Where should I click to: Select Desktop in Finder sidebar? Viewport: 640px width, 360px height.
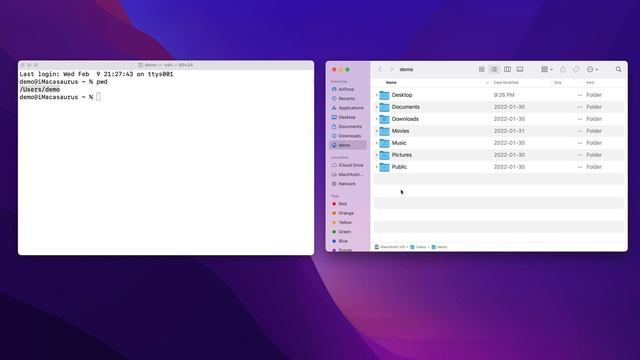[348, 117]
